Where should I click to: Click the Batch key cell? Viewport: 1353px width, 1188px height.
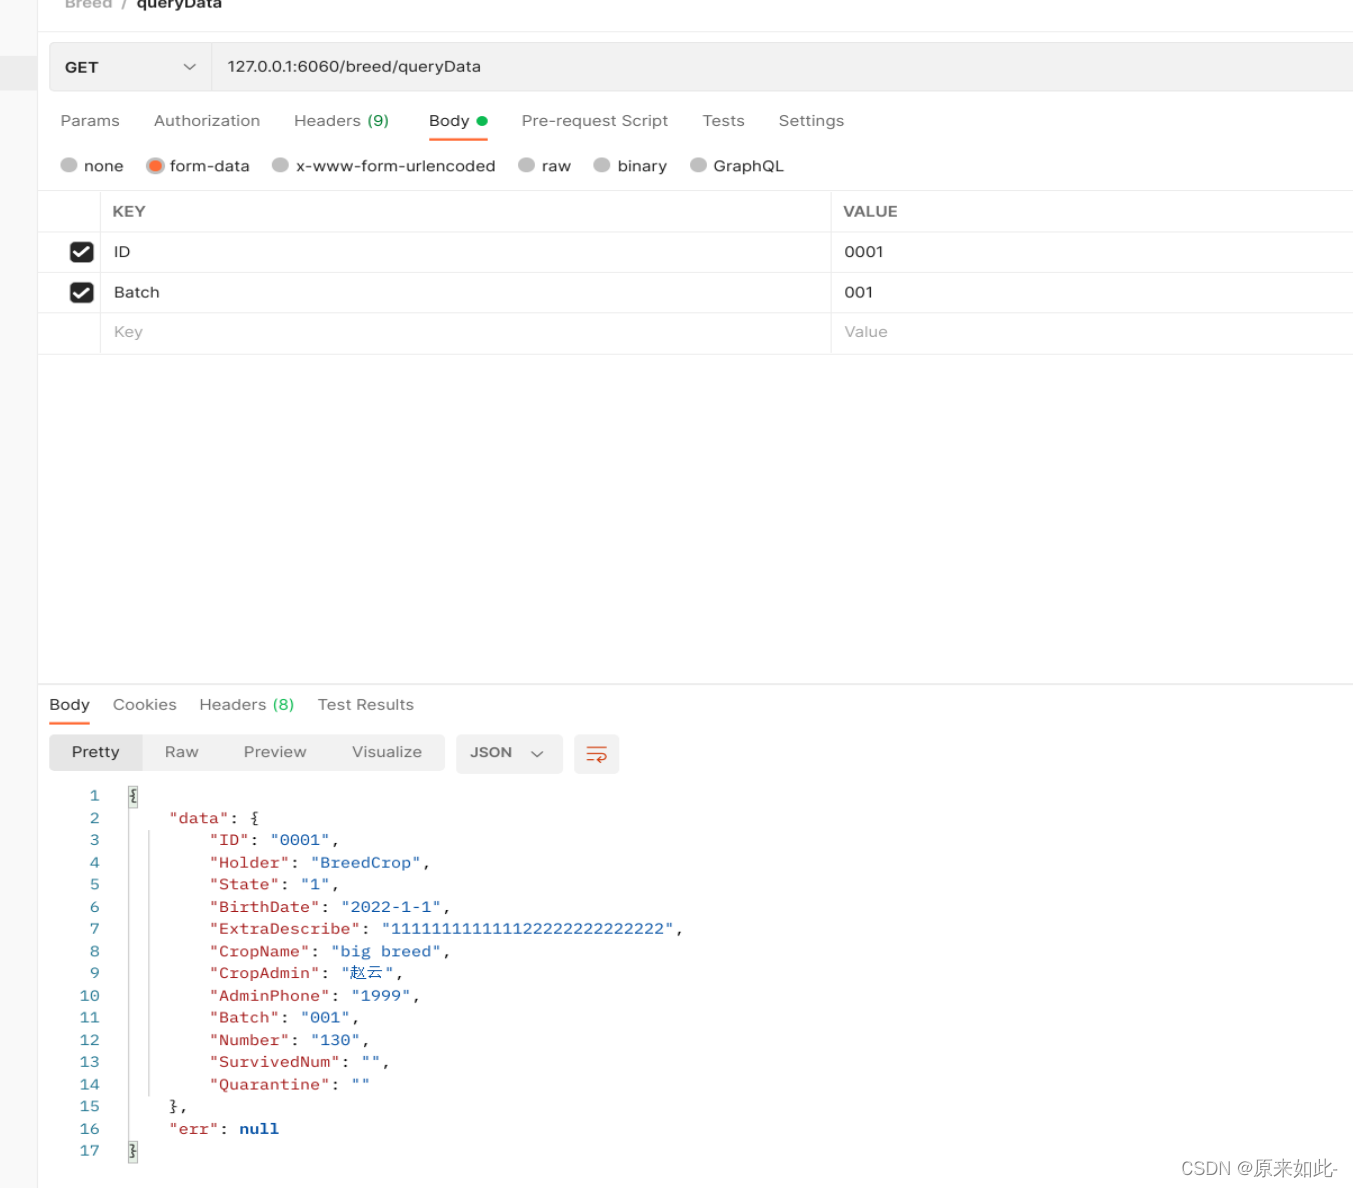pos(465,292)
